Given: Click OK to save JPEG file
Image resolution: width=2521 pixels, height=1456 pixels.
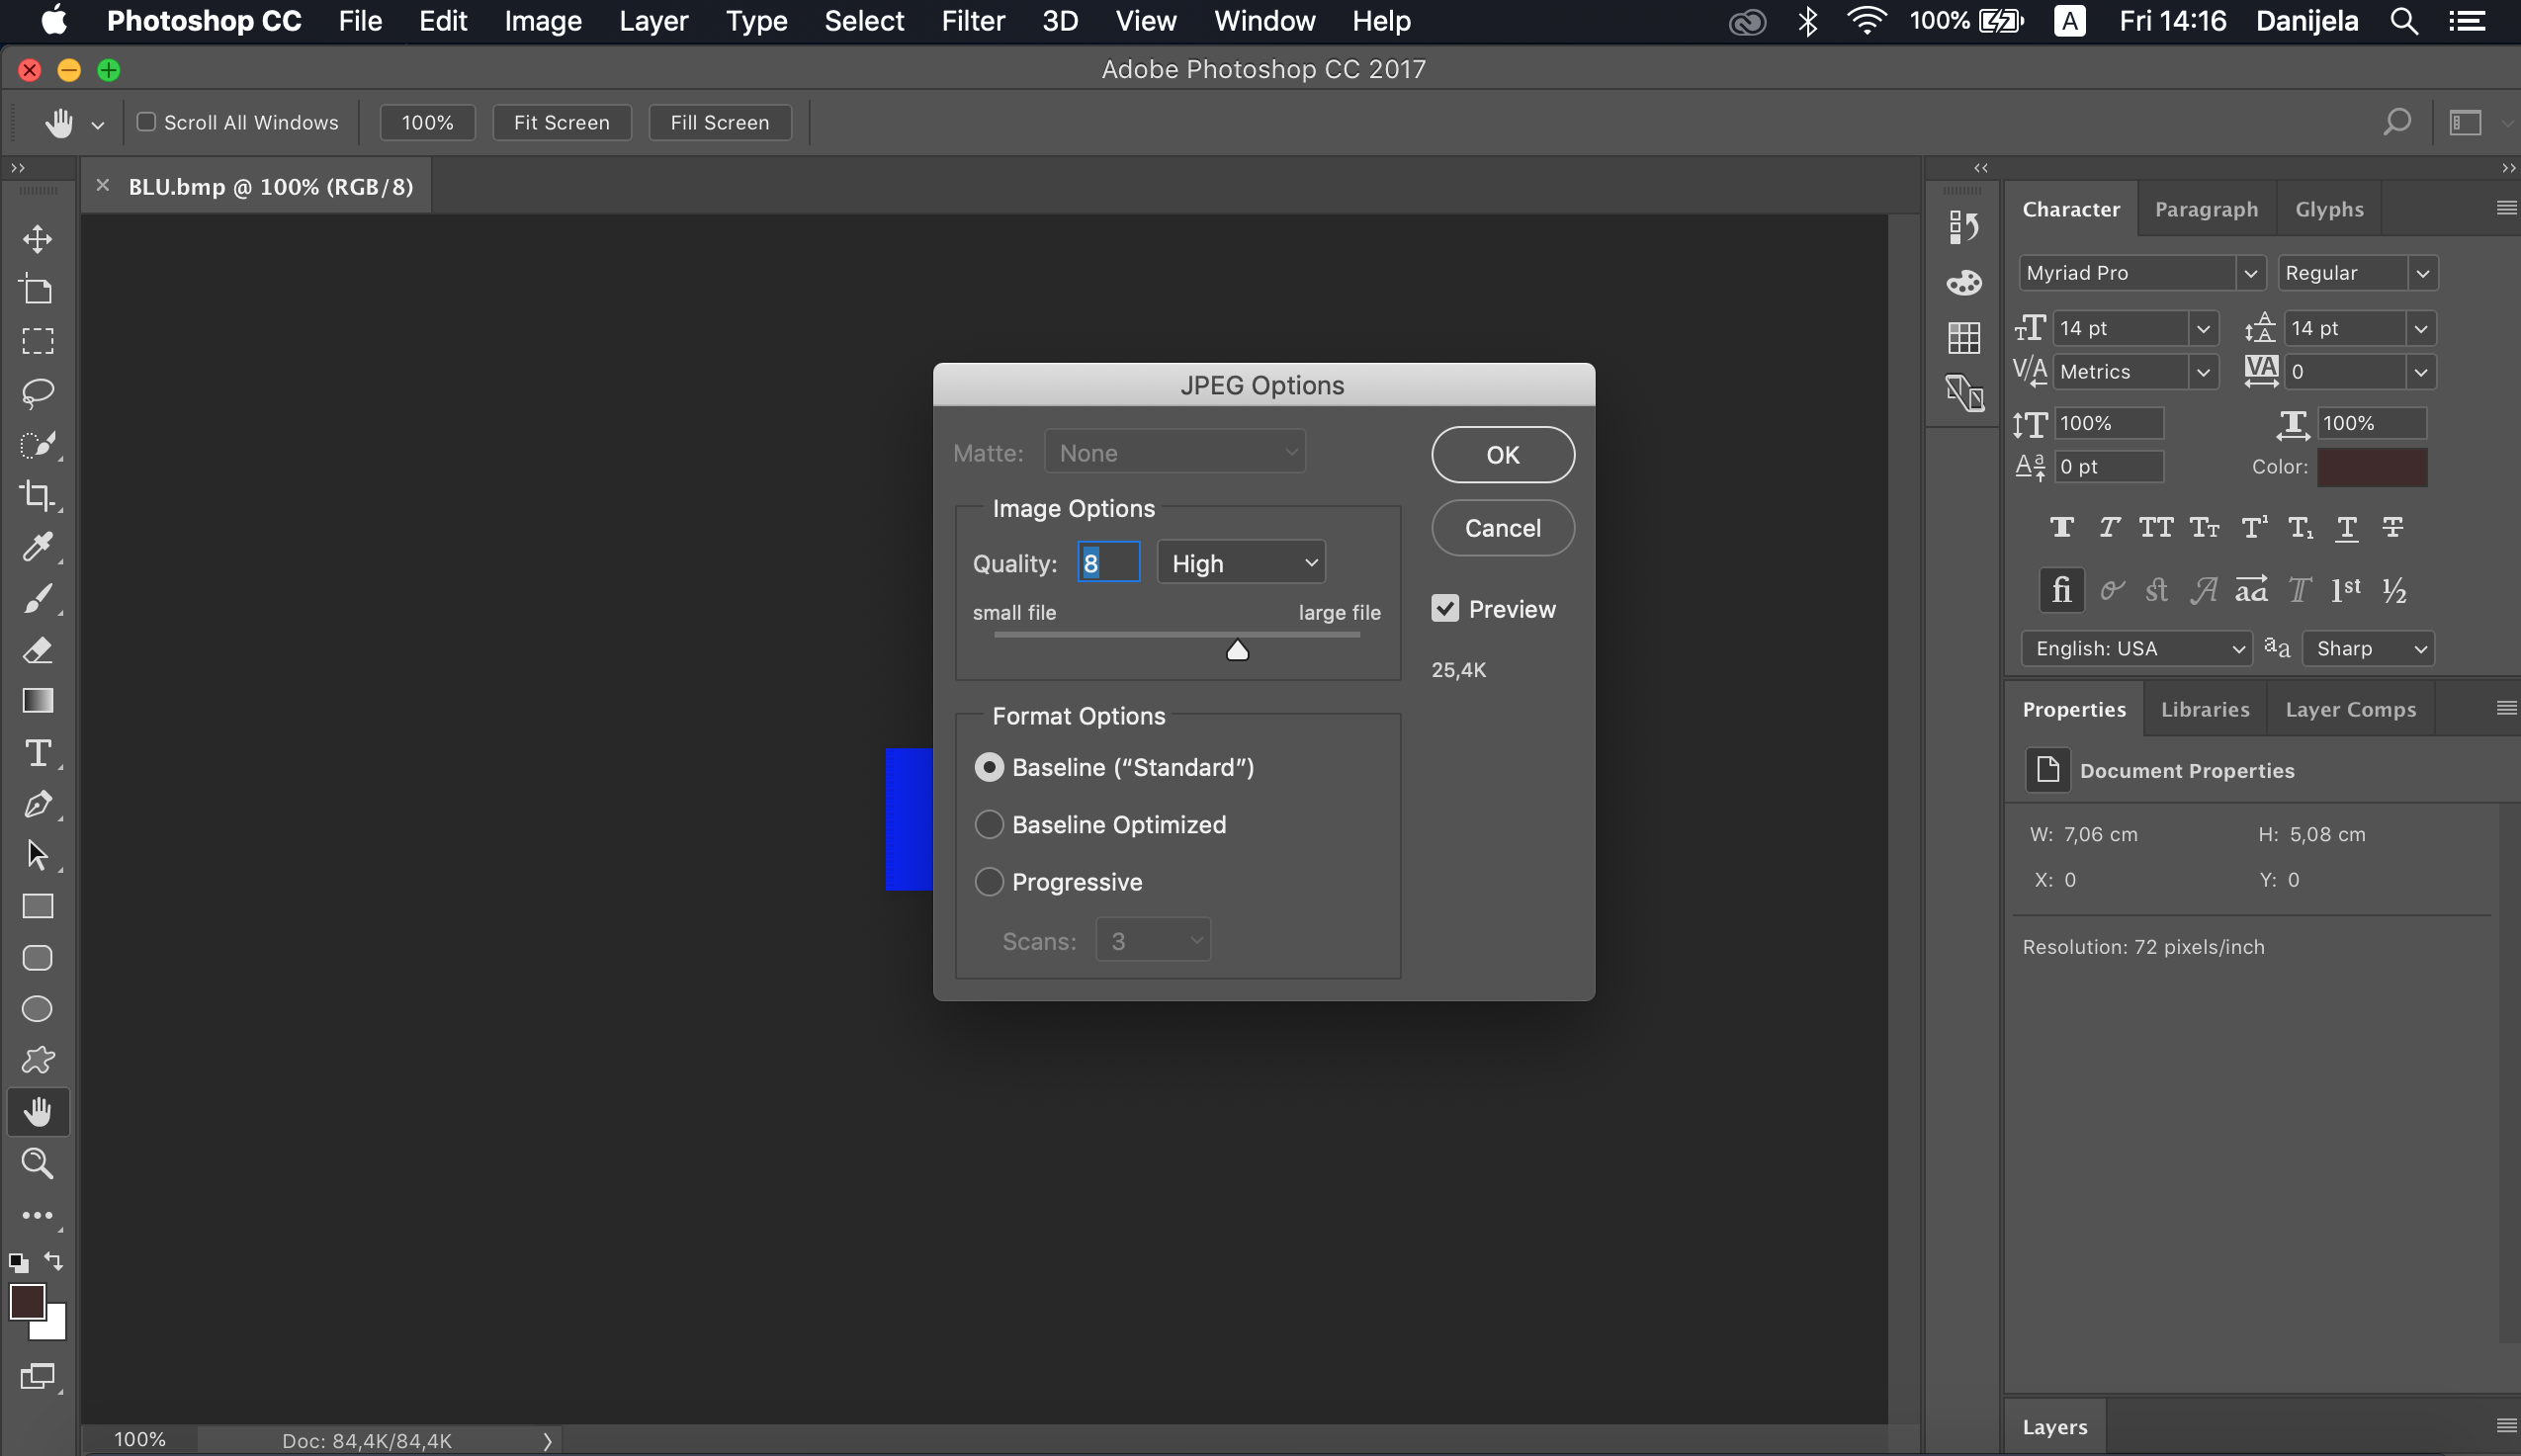Looking at the screenshot, I should pos(1502,454).
